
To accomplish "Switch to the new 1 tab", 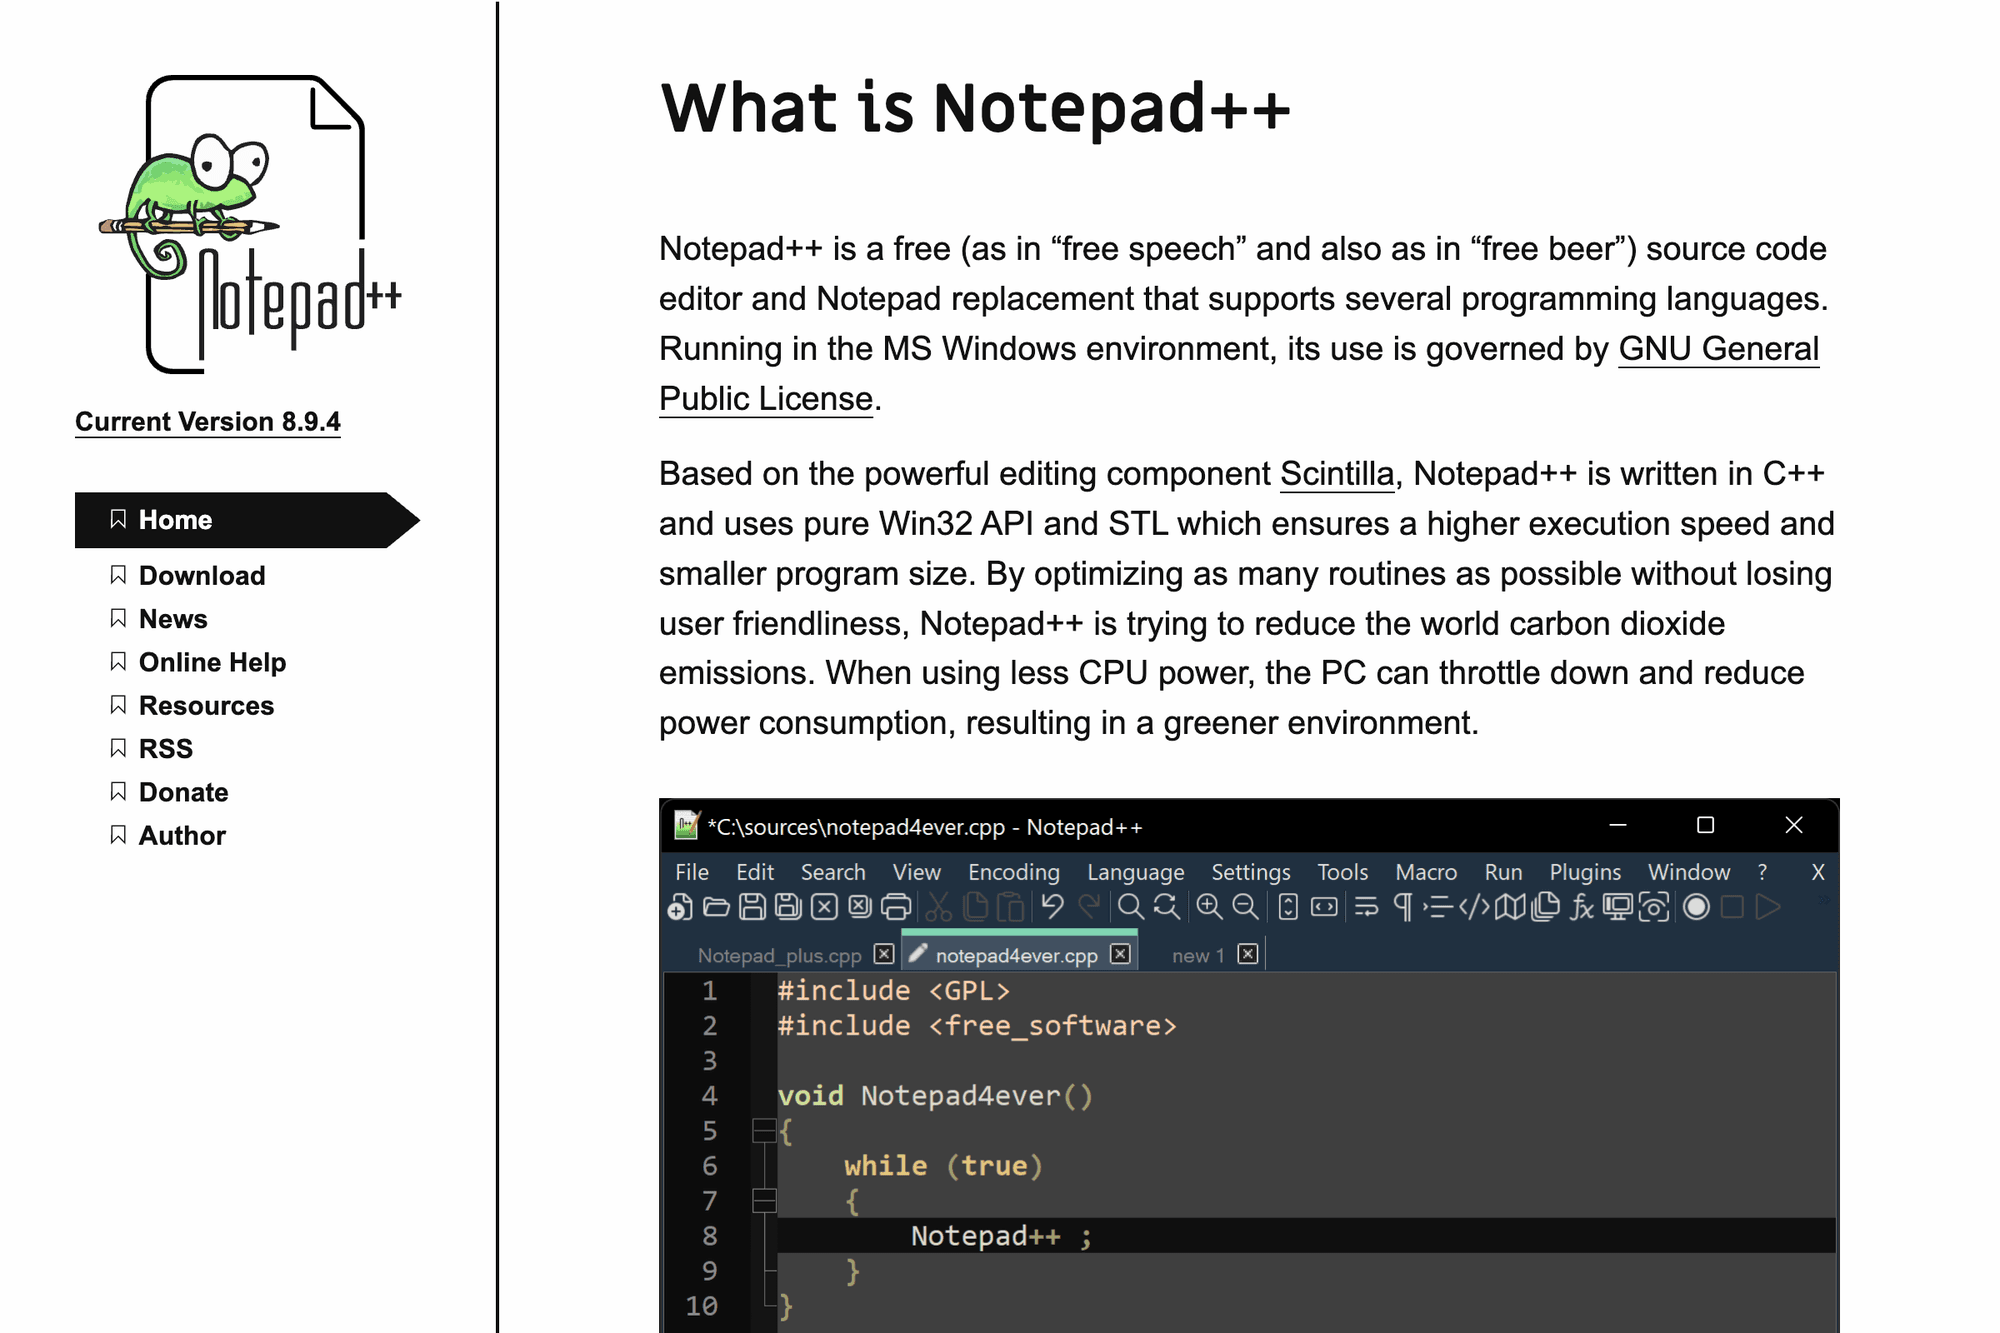I will point(1198,955).
